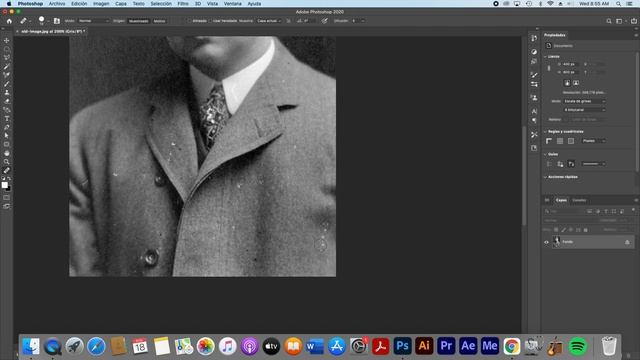Select the Hand tool
The height and width of the screenshot is (360, 640).
(x=7, y=153)
